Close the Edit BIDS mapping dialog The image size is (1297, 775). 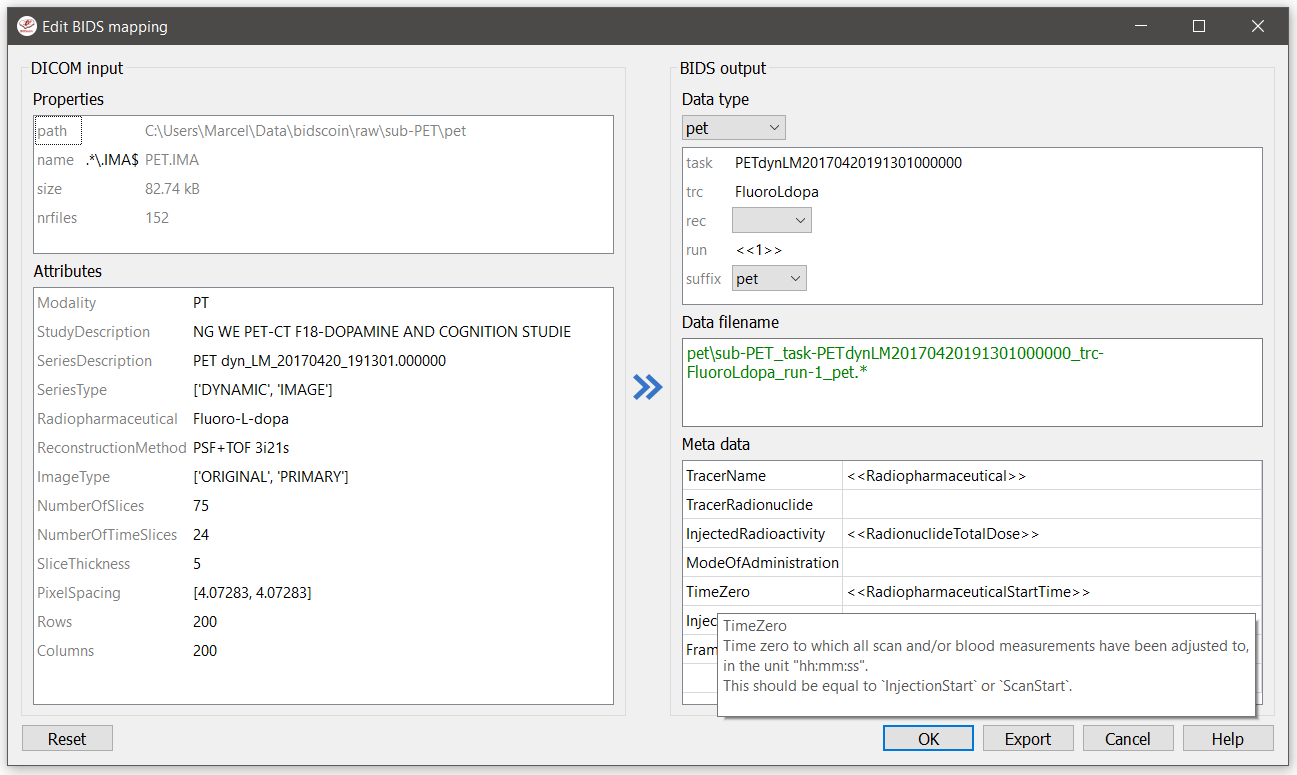[1257, 27]
